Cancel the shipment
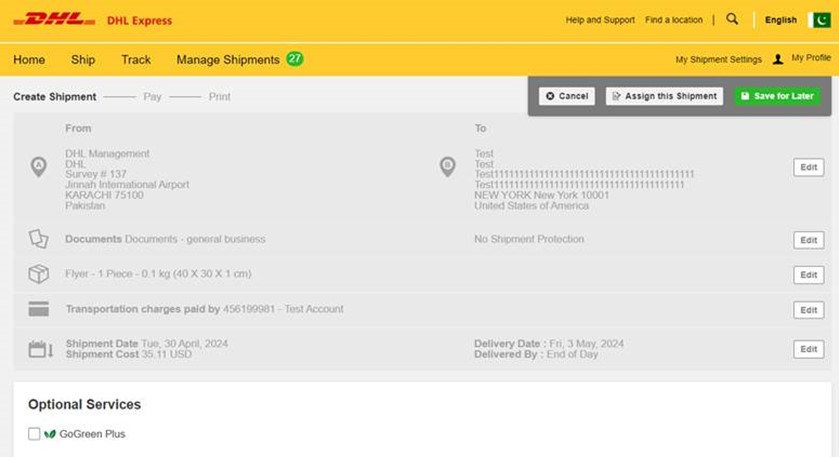The image size is (839, 457). (567, 96)
